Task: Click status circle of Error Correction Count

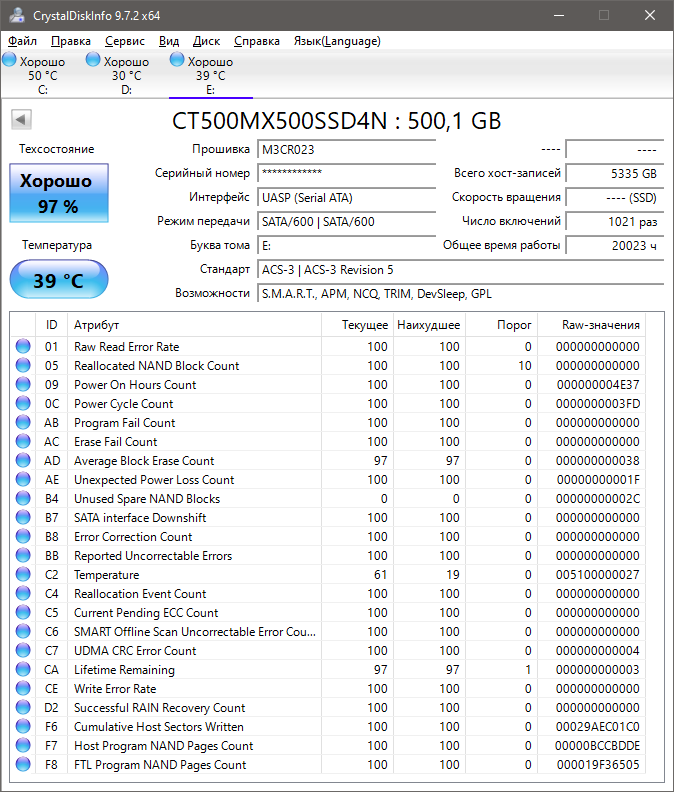Action: pyautogui.click(x=23, y=536)
